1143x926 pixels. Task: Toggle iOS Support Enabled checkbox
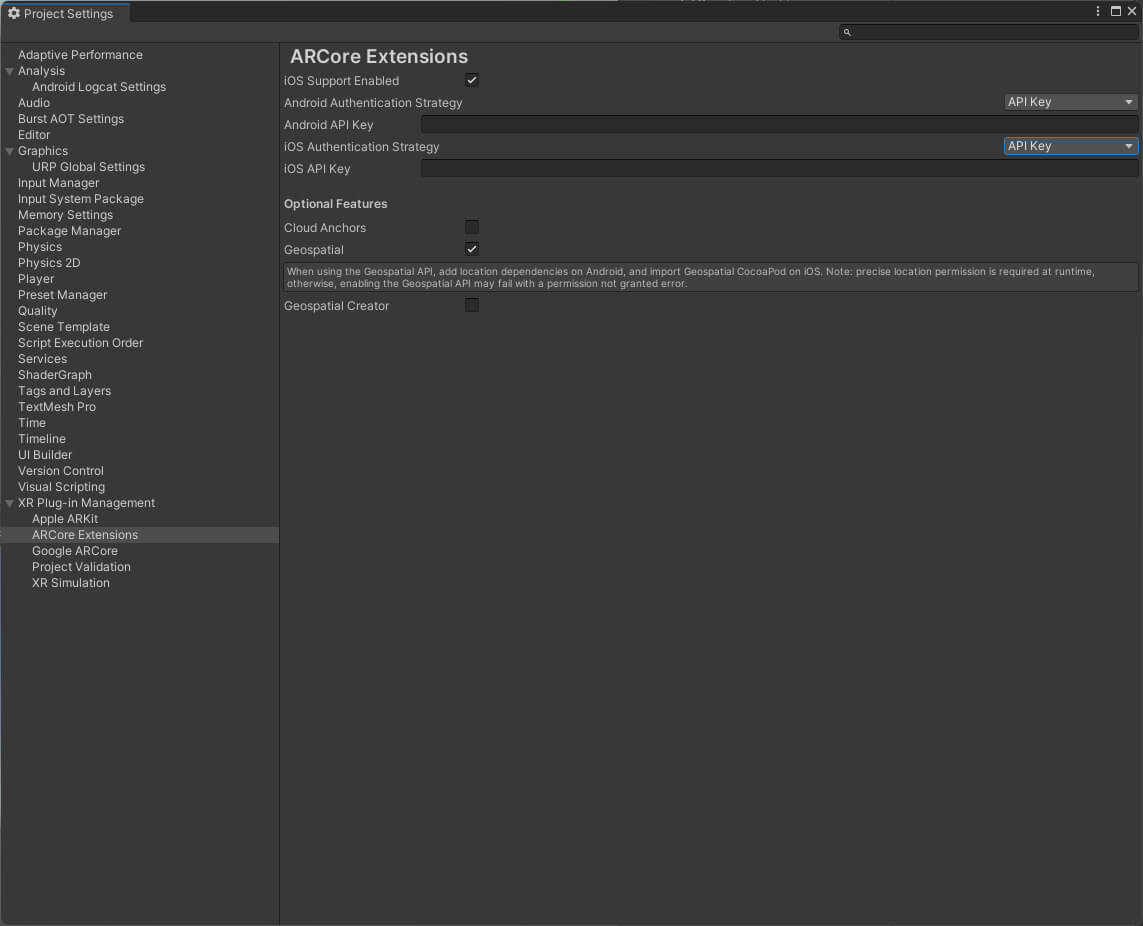point(472,80)
